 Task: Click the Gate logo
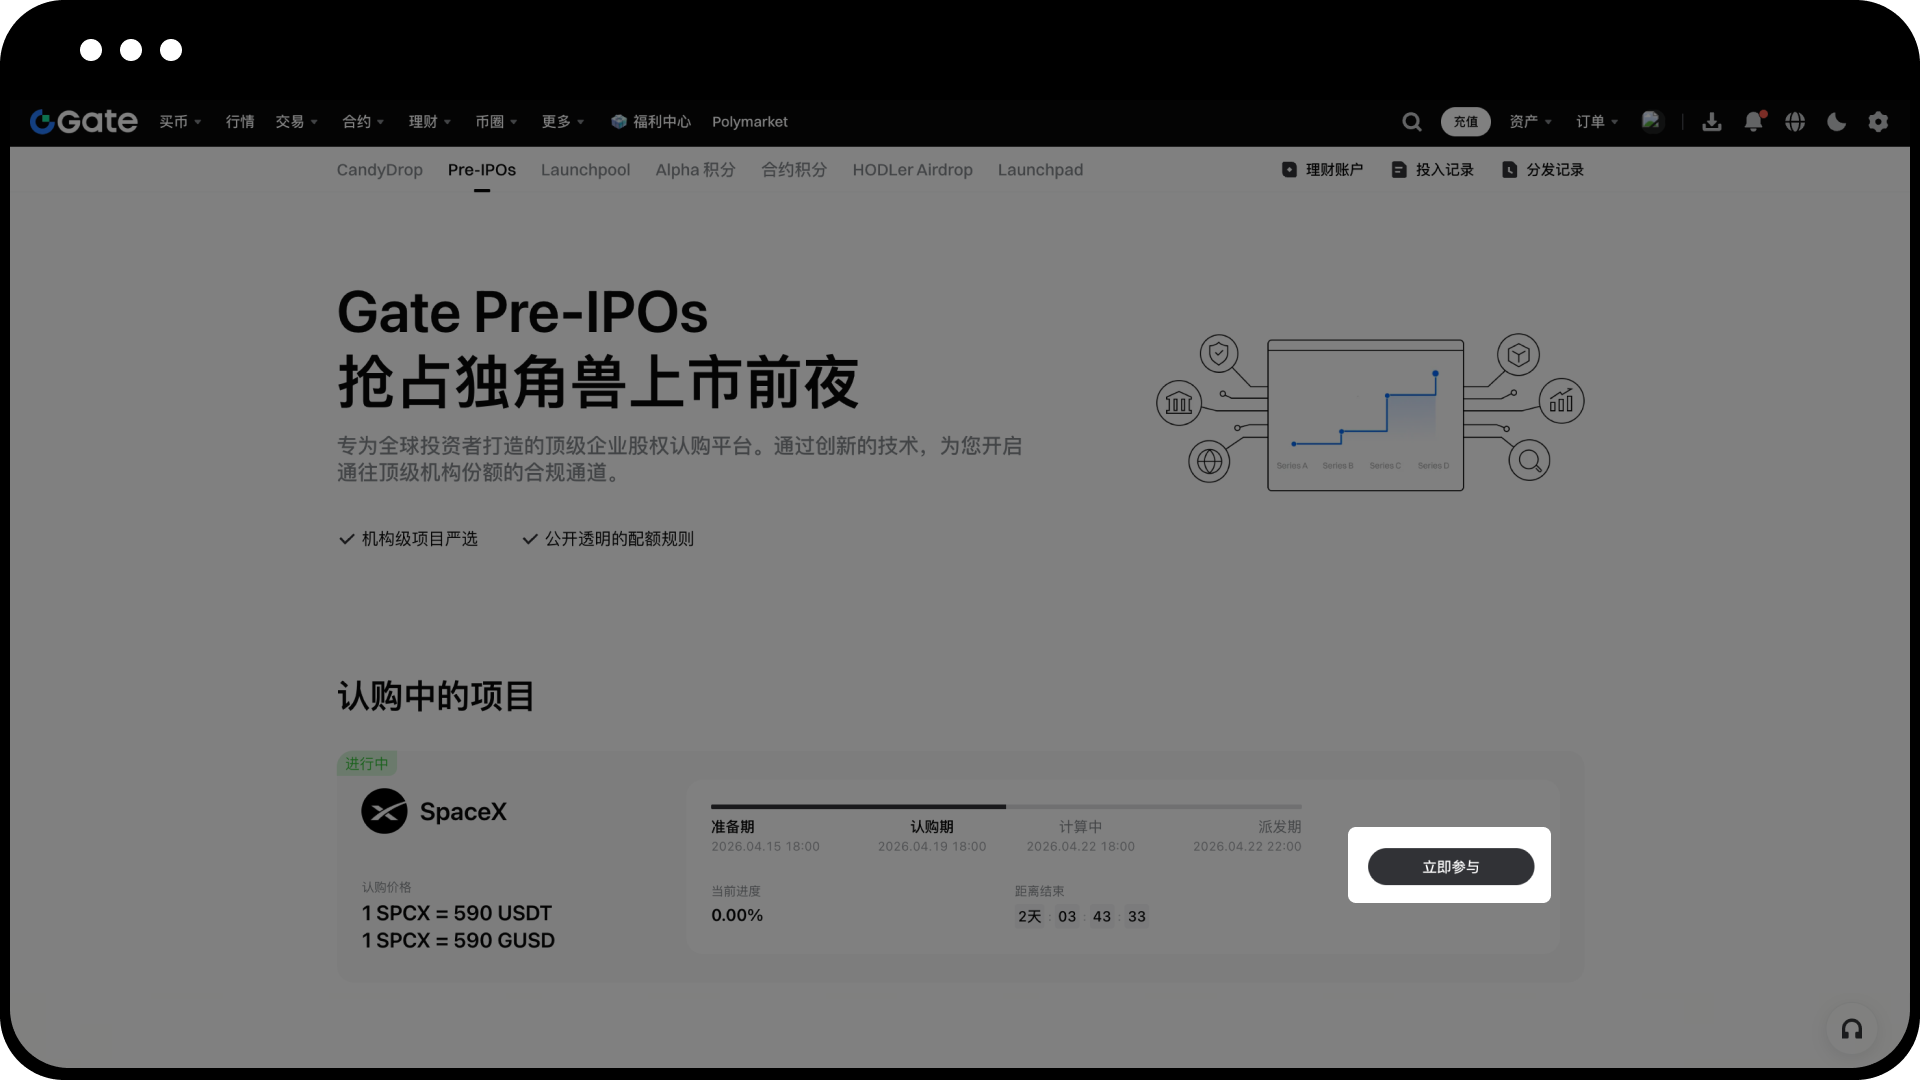tap(84, 122)
